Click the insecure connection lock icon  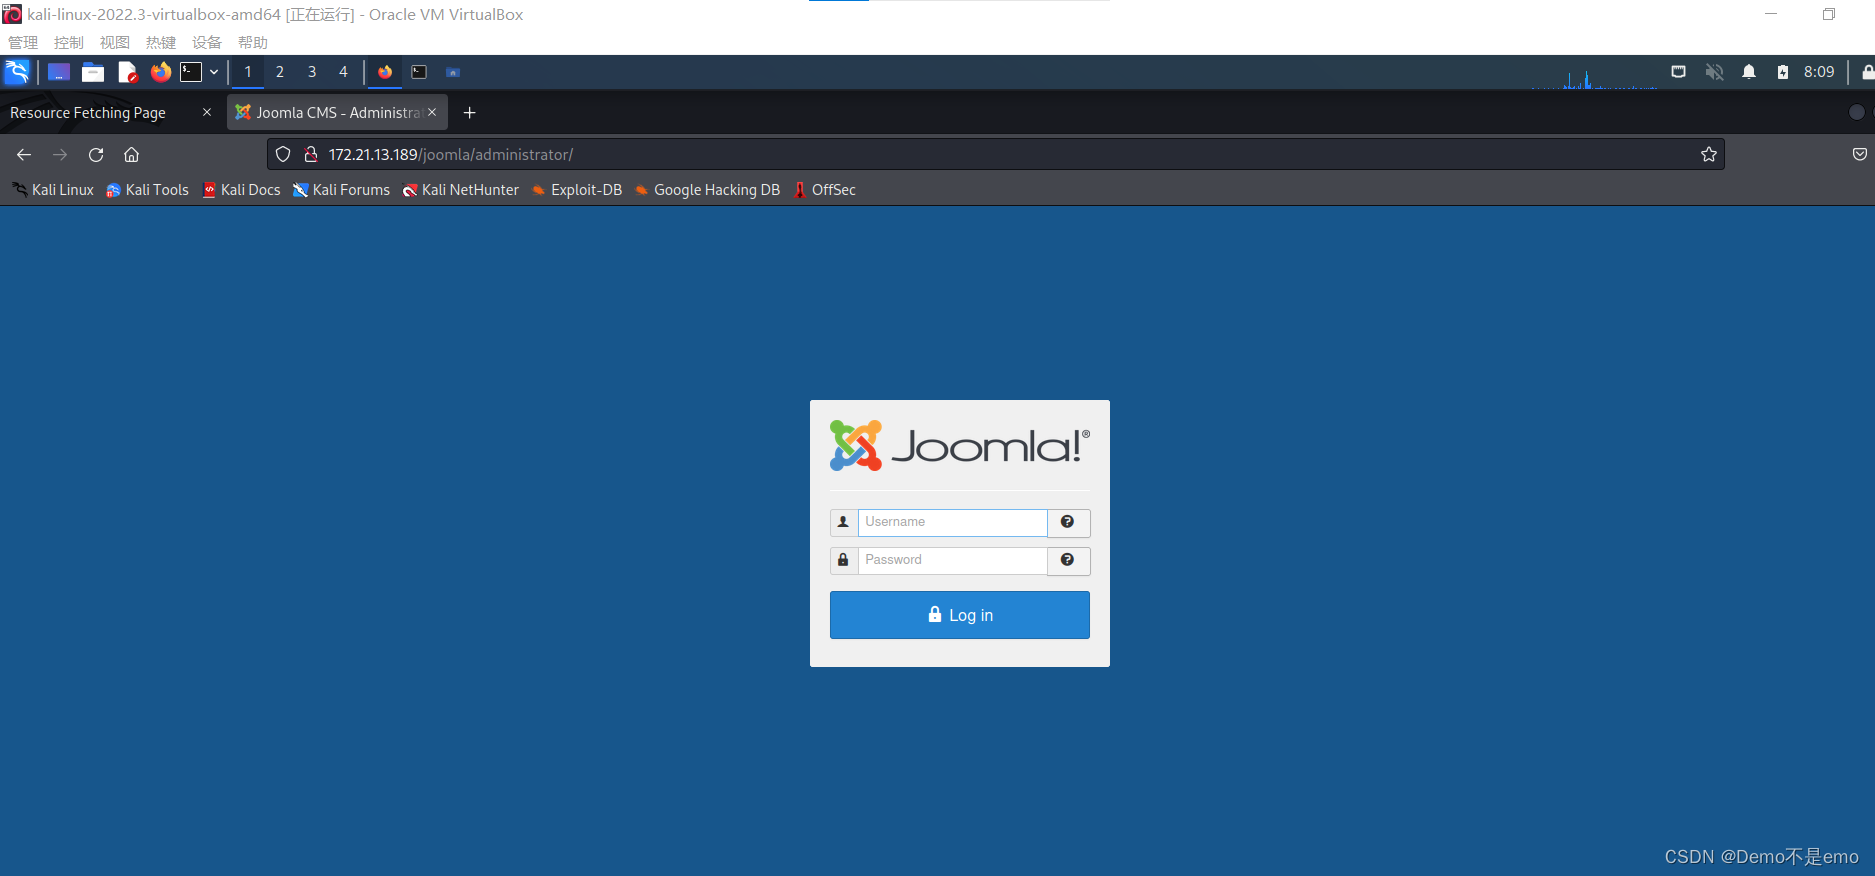311,154
